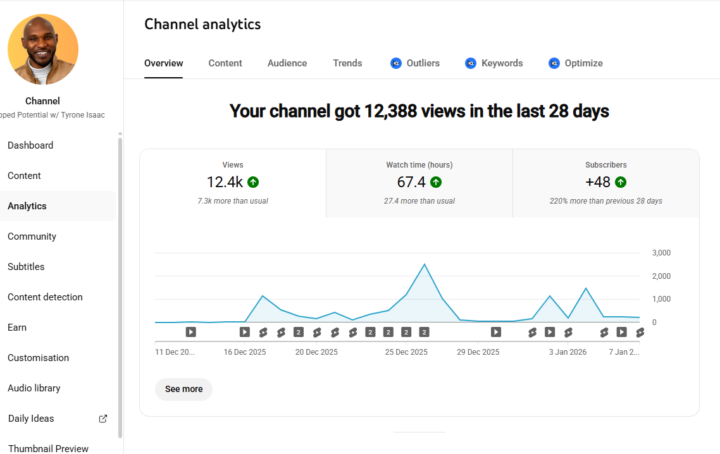The width and height of the screenshot is (720, 454).
Task: Click the '29 Dec 2025' axis date label
Action: click(478, 352)
